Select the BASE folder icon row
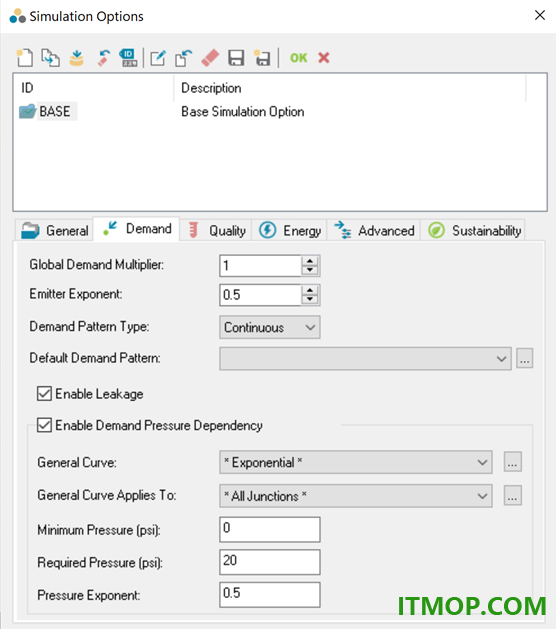Screen dimensions: 556x629 48,111
